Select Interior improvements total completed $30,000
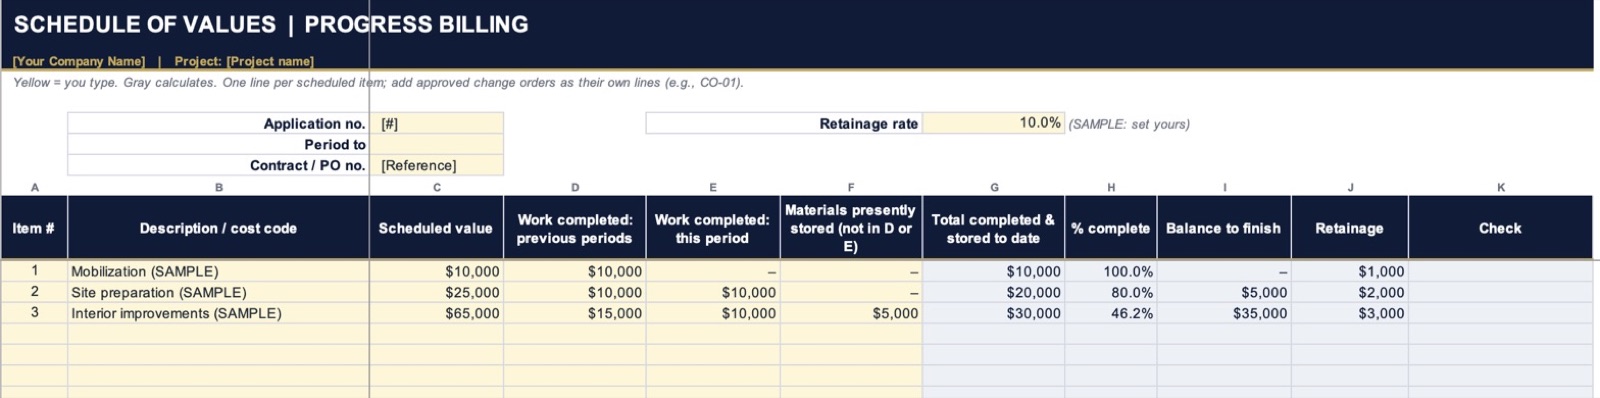This screenshot has height=398, width=1600. coord(993,313)
